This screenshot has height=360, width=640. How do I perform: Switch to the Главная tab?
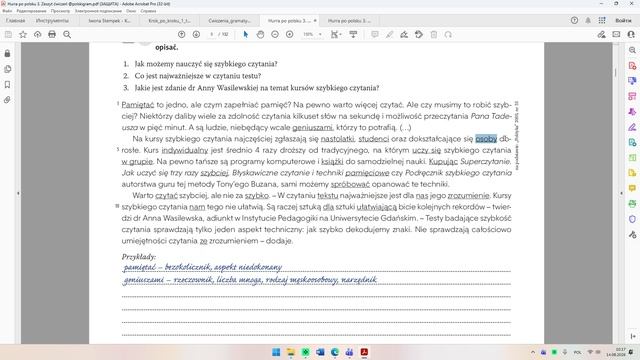[16, 20]
